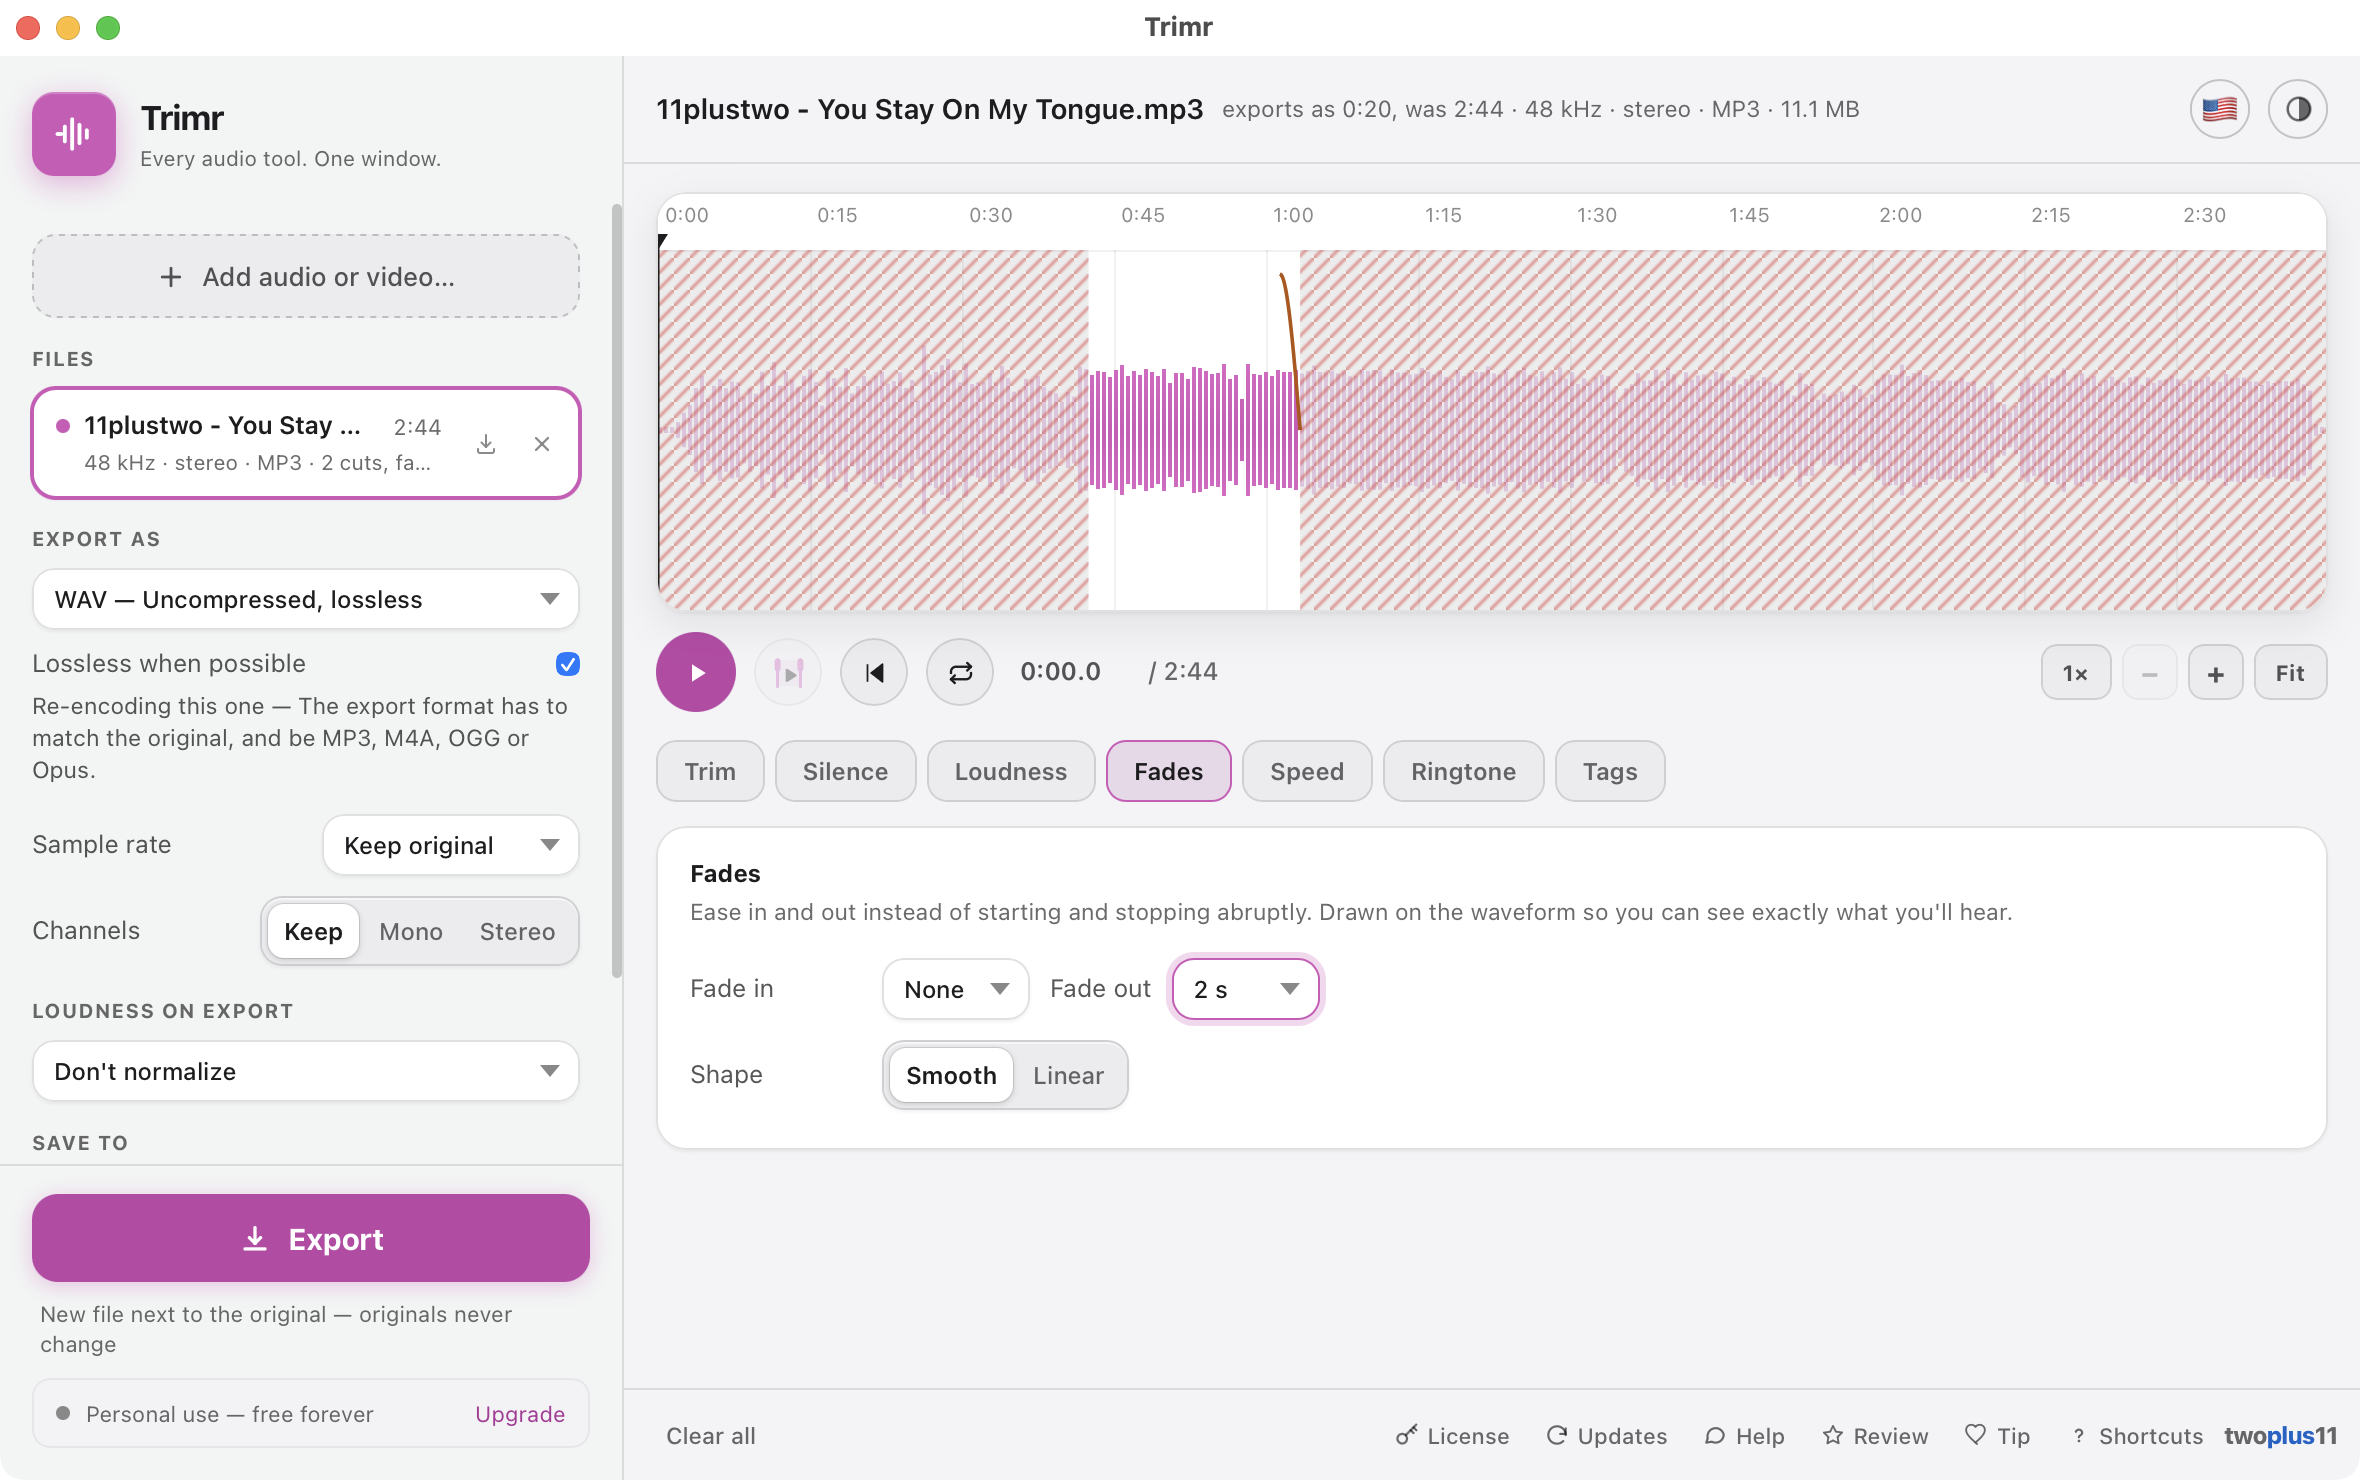Click the Tip heart link

tap(1997, 1436)
